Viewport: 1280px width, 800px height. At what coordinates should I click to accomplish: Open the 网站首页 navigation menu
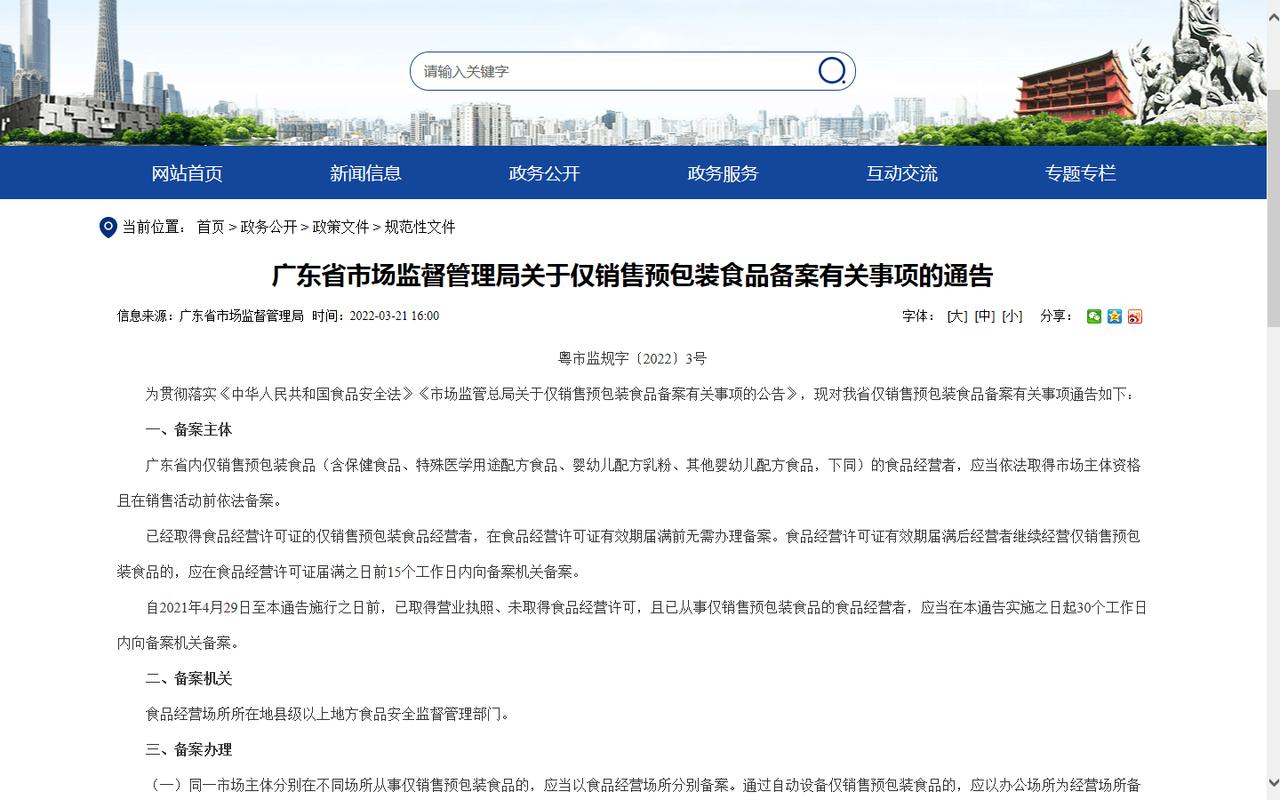coord(186,172)
